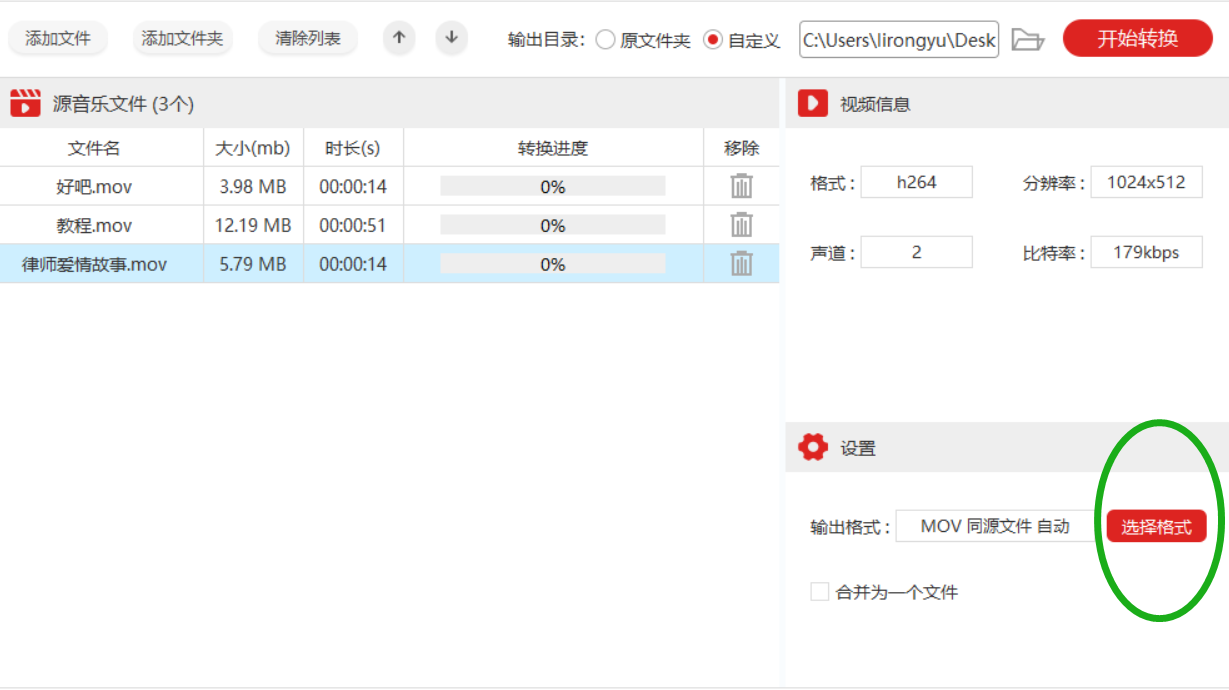Click the output directory path field
The image size is (1229, 690).
pyautogui.click(x=899, y=40)
